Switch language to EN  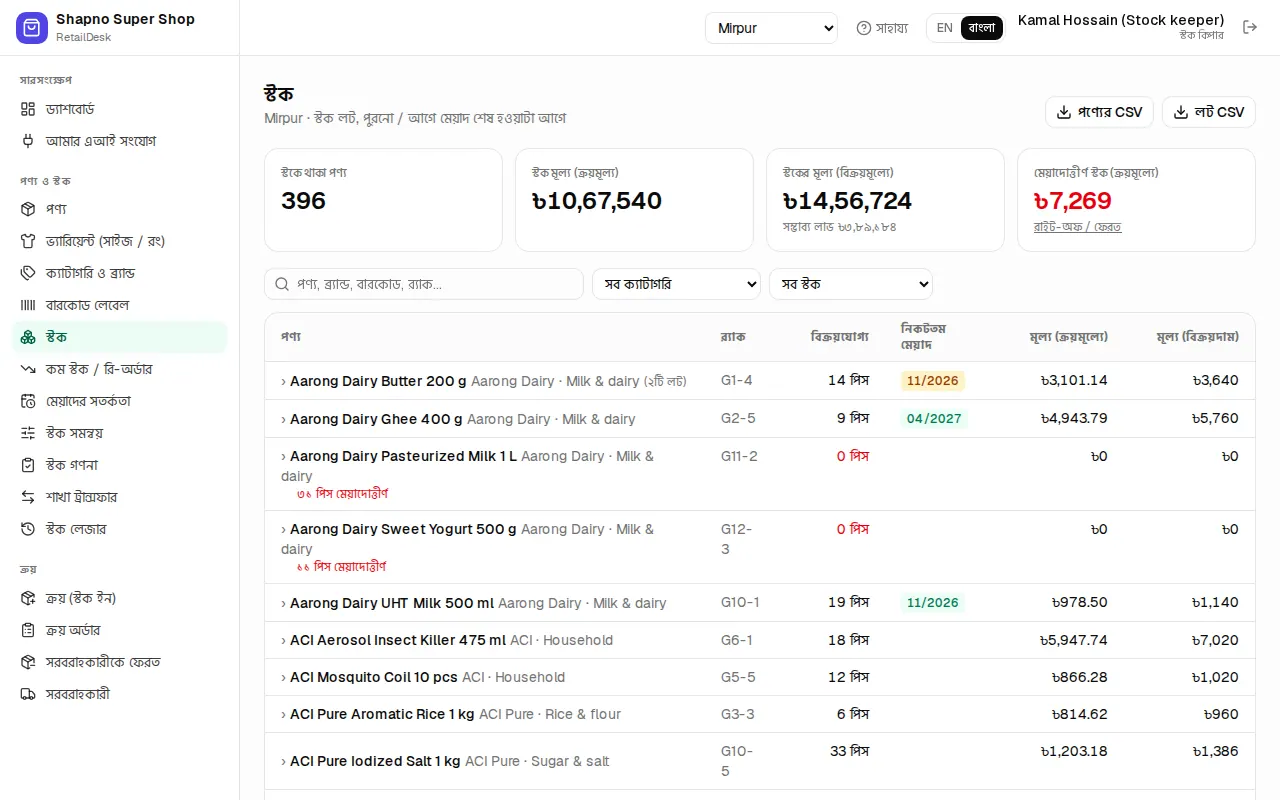tap(944, 28)
